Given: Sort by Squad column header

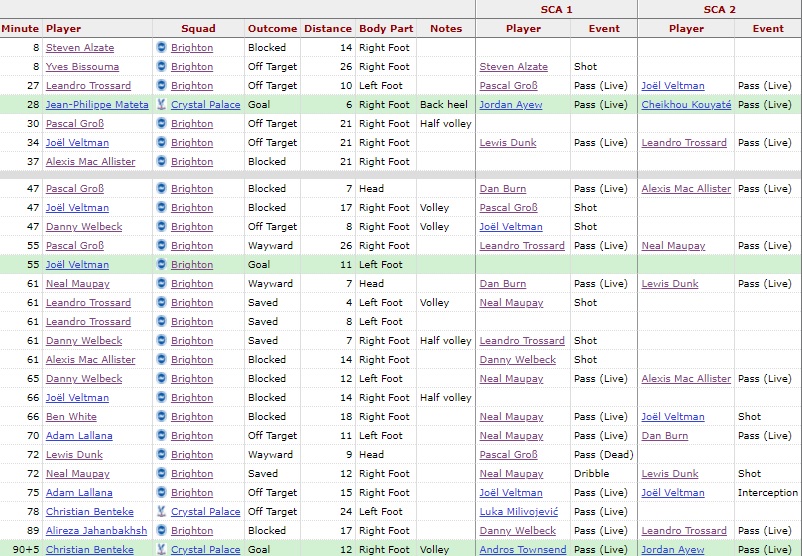Looking at the screenshot, I should click(198, 29).
